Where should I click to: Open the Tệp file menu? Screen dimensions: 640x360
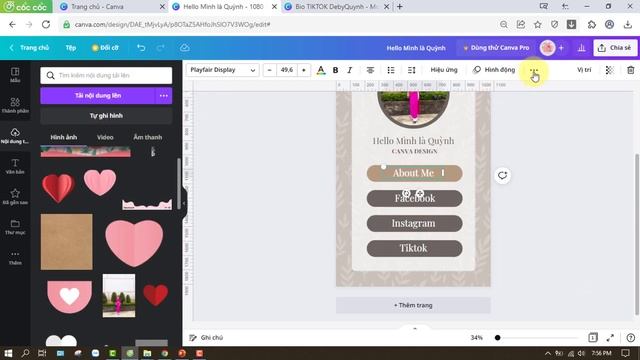click(71, 48)
